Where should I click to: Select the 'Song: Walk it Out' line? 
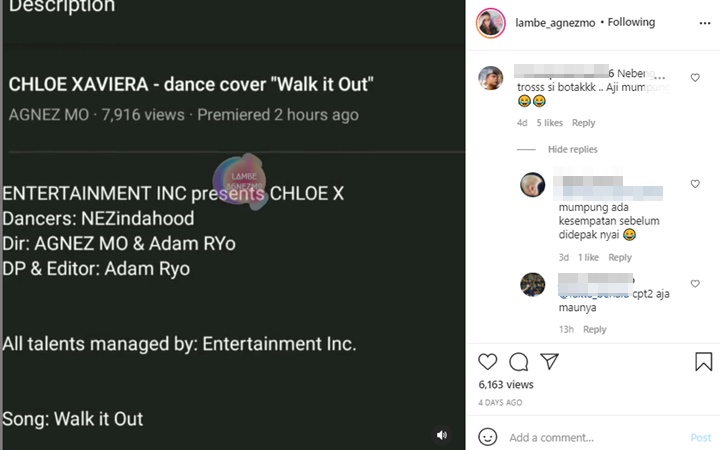click(x=73, y=419)
